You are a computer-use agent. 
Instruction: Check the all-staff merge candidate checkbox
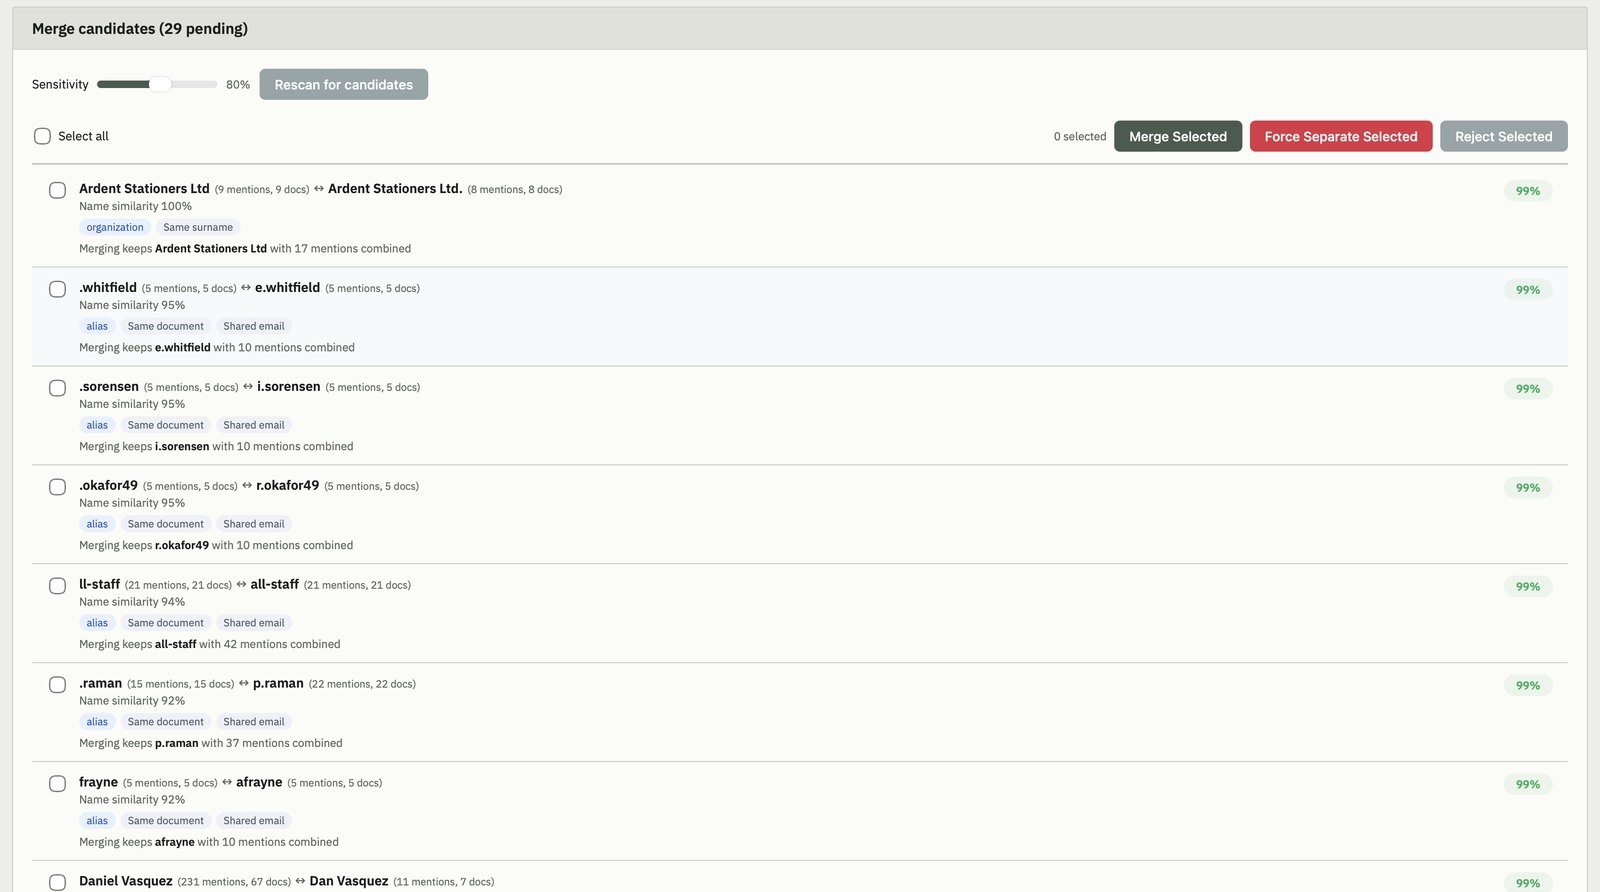[58, 586]
